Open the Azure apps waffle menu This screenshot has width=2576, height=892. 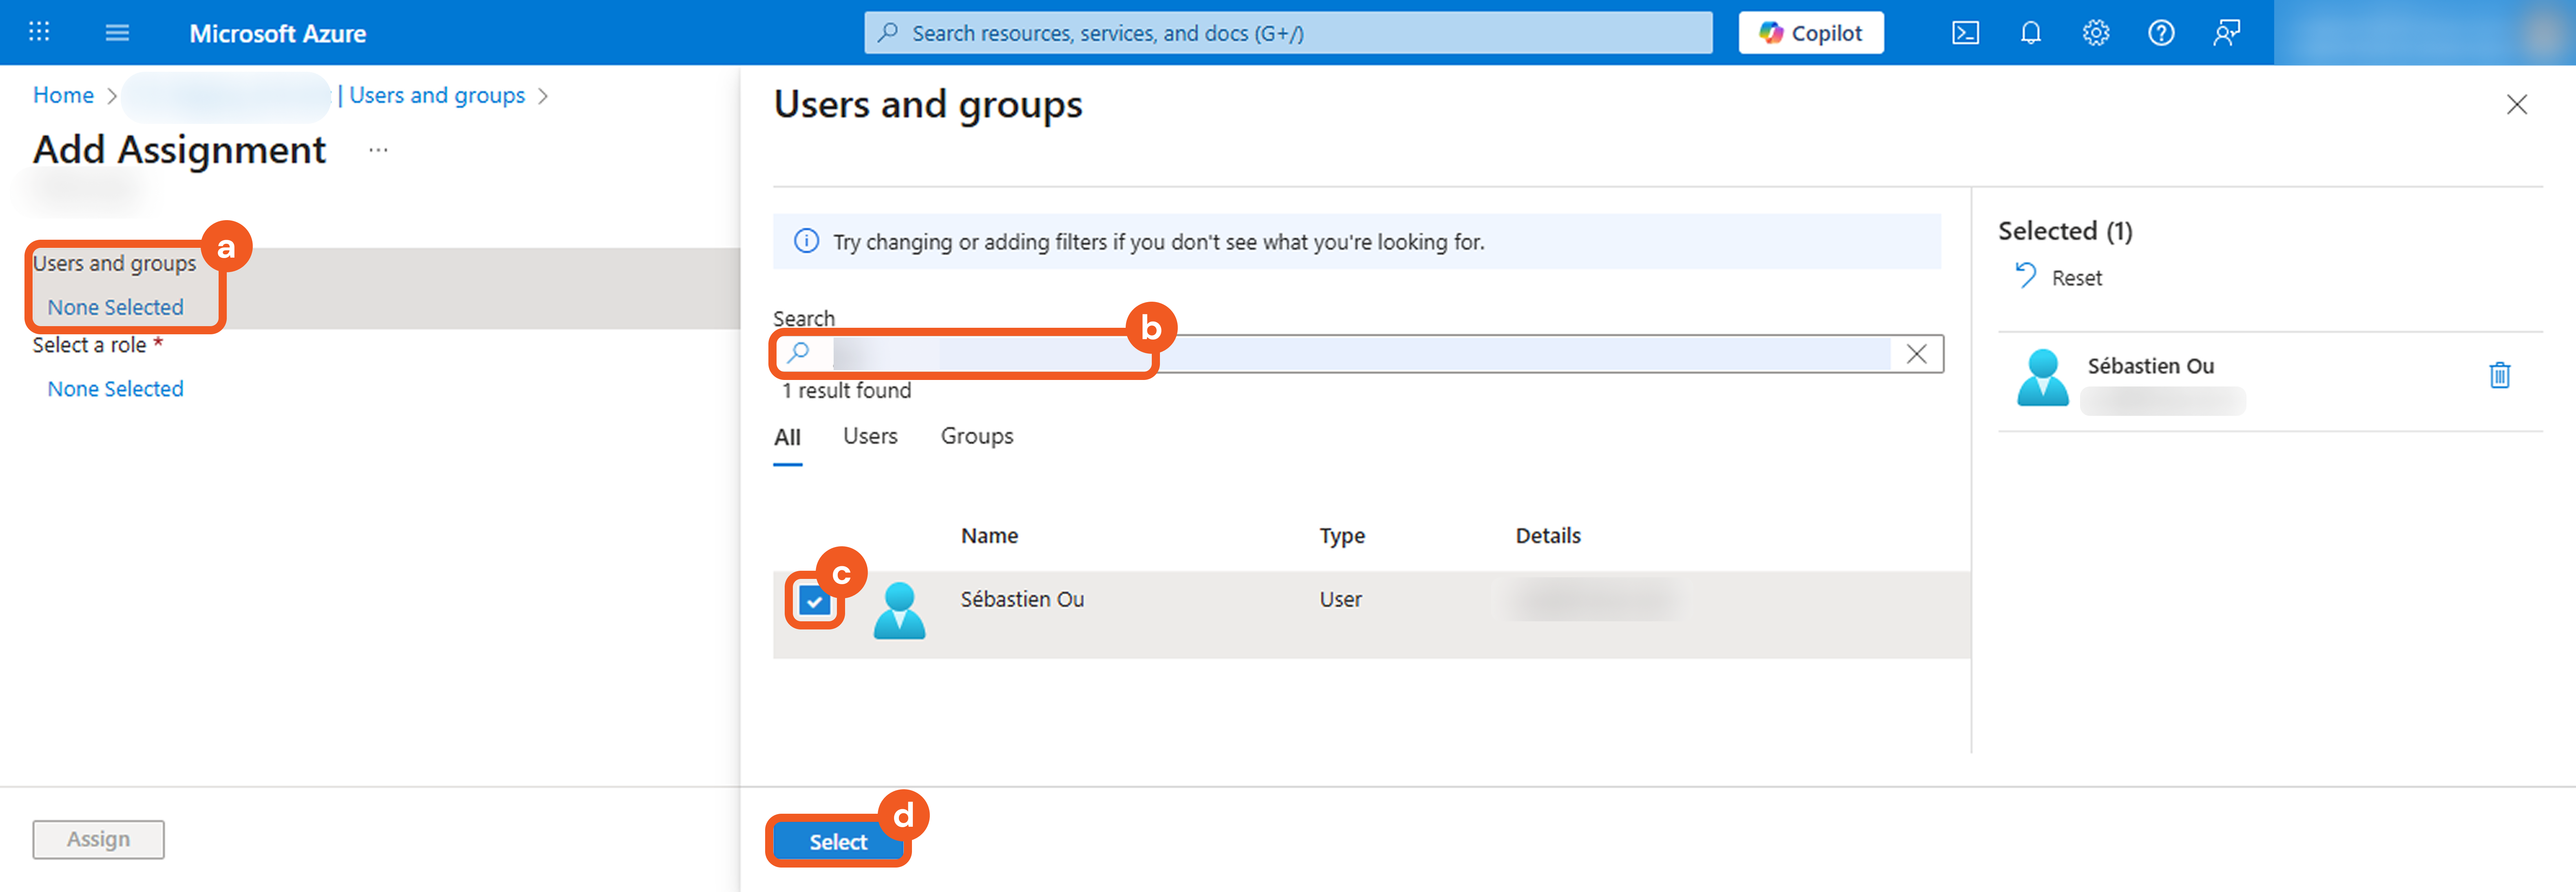(39, 32)
